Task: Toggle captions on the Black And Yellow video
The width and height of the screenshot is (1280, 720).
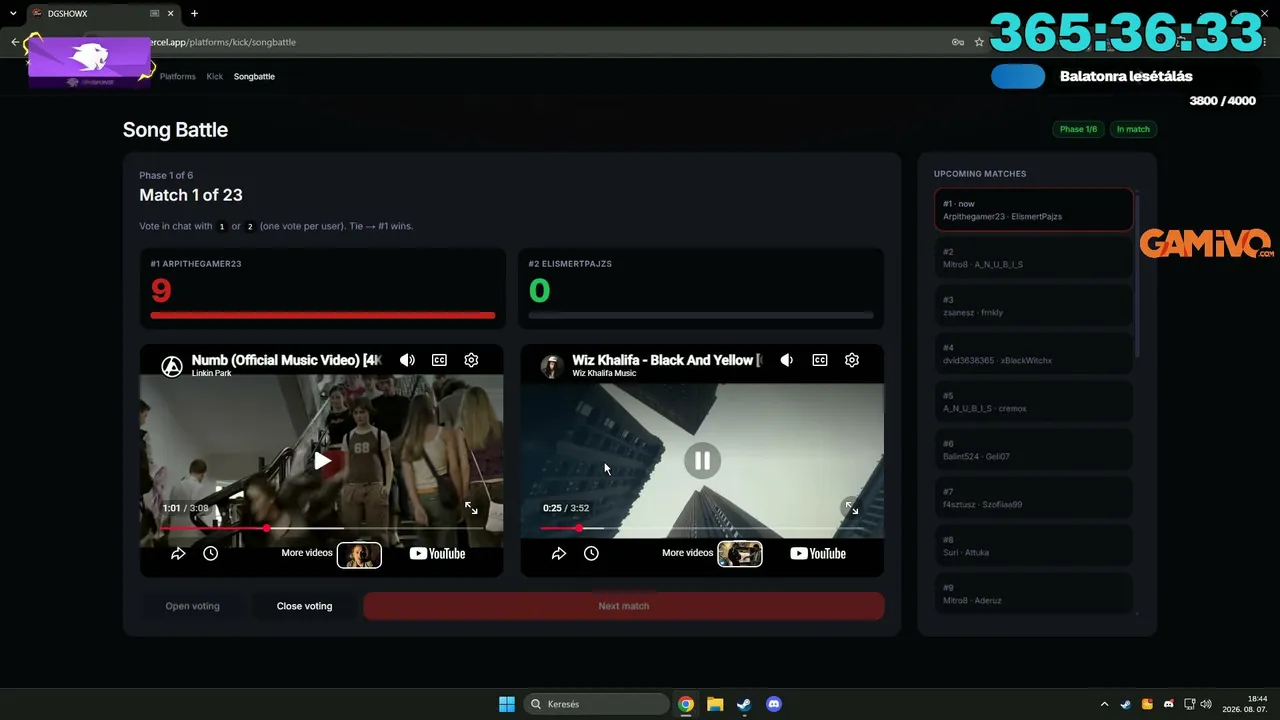Action: 820,360
